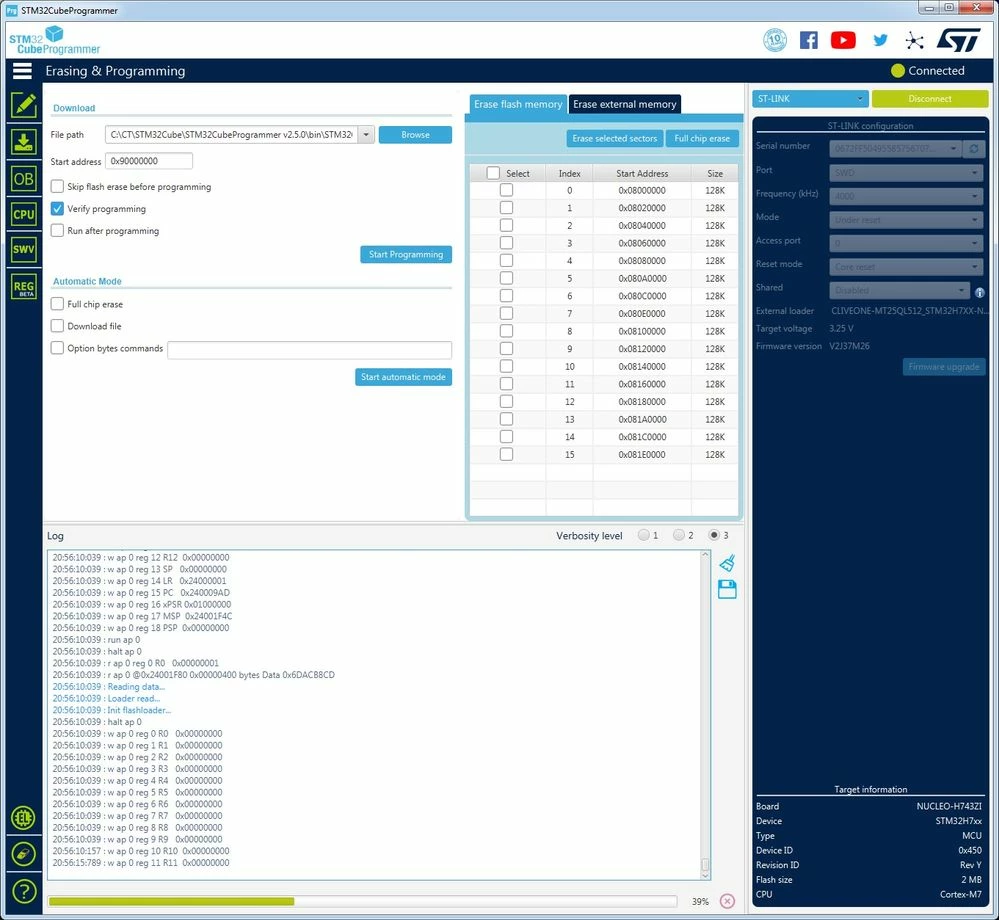This screenshot has height=920, width=999.
Task: Open the Access port dropdown
Action: pos(906,243)
